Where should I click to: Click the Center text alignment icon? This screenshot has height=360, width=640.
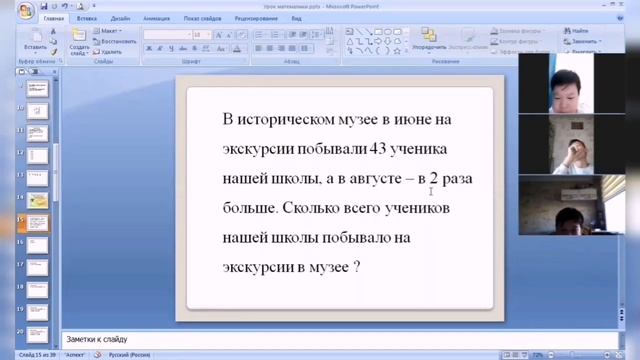pos(269,49)
